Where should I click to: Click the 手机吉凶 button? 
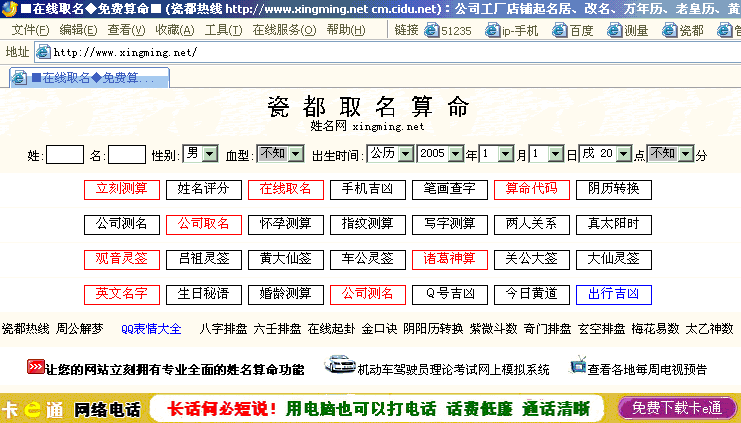click(368, 190)
